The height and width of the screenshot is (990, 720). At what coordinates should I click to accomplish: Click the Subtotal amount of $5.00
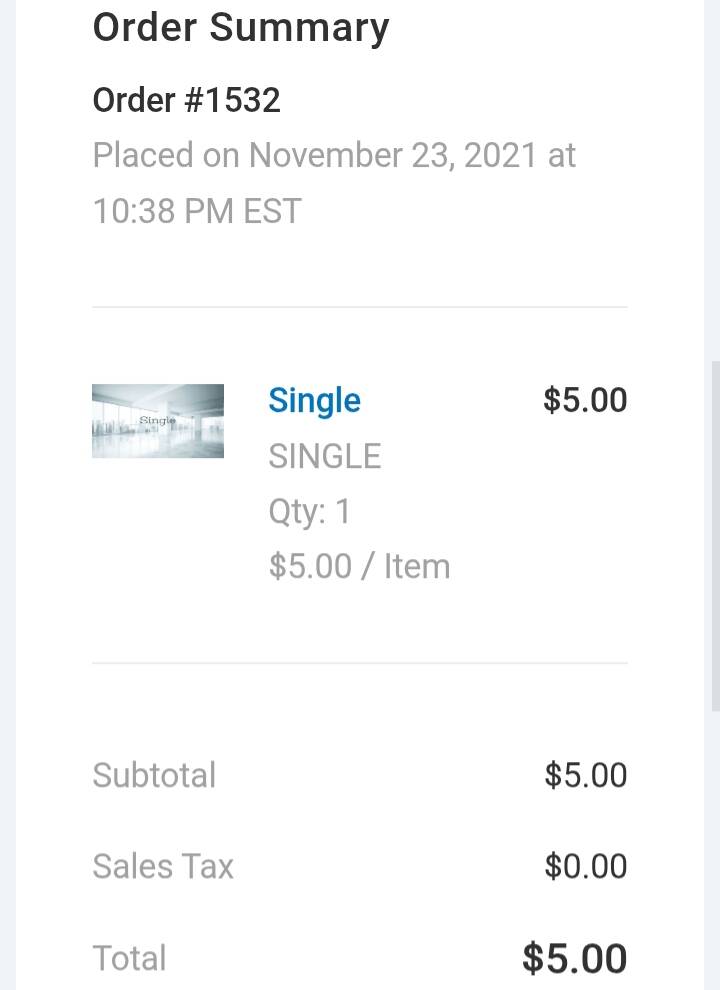[586, 776]
